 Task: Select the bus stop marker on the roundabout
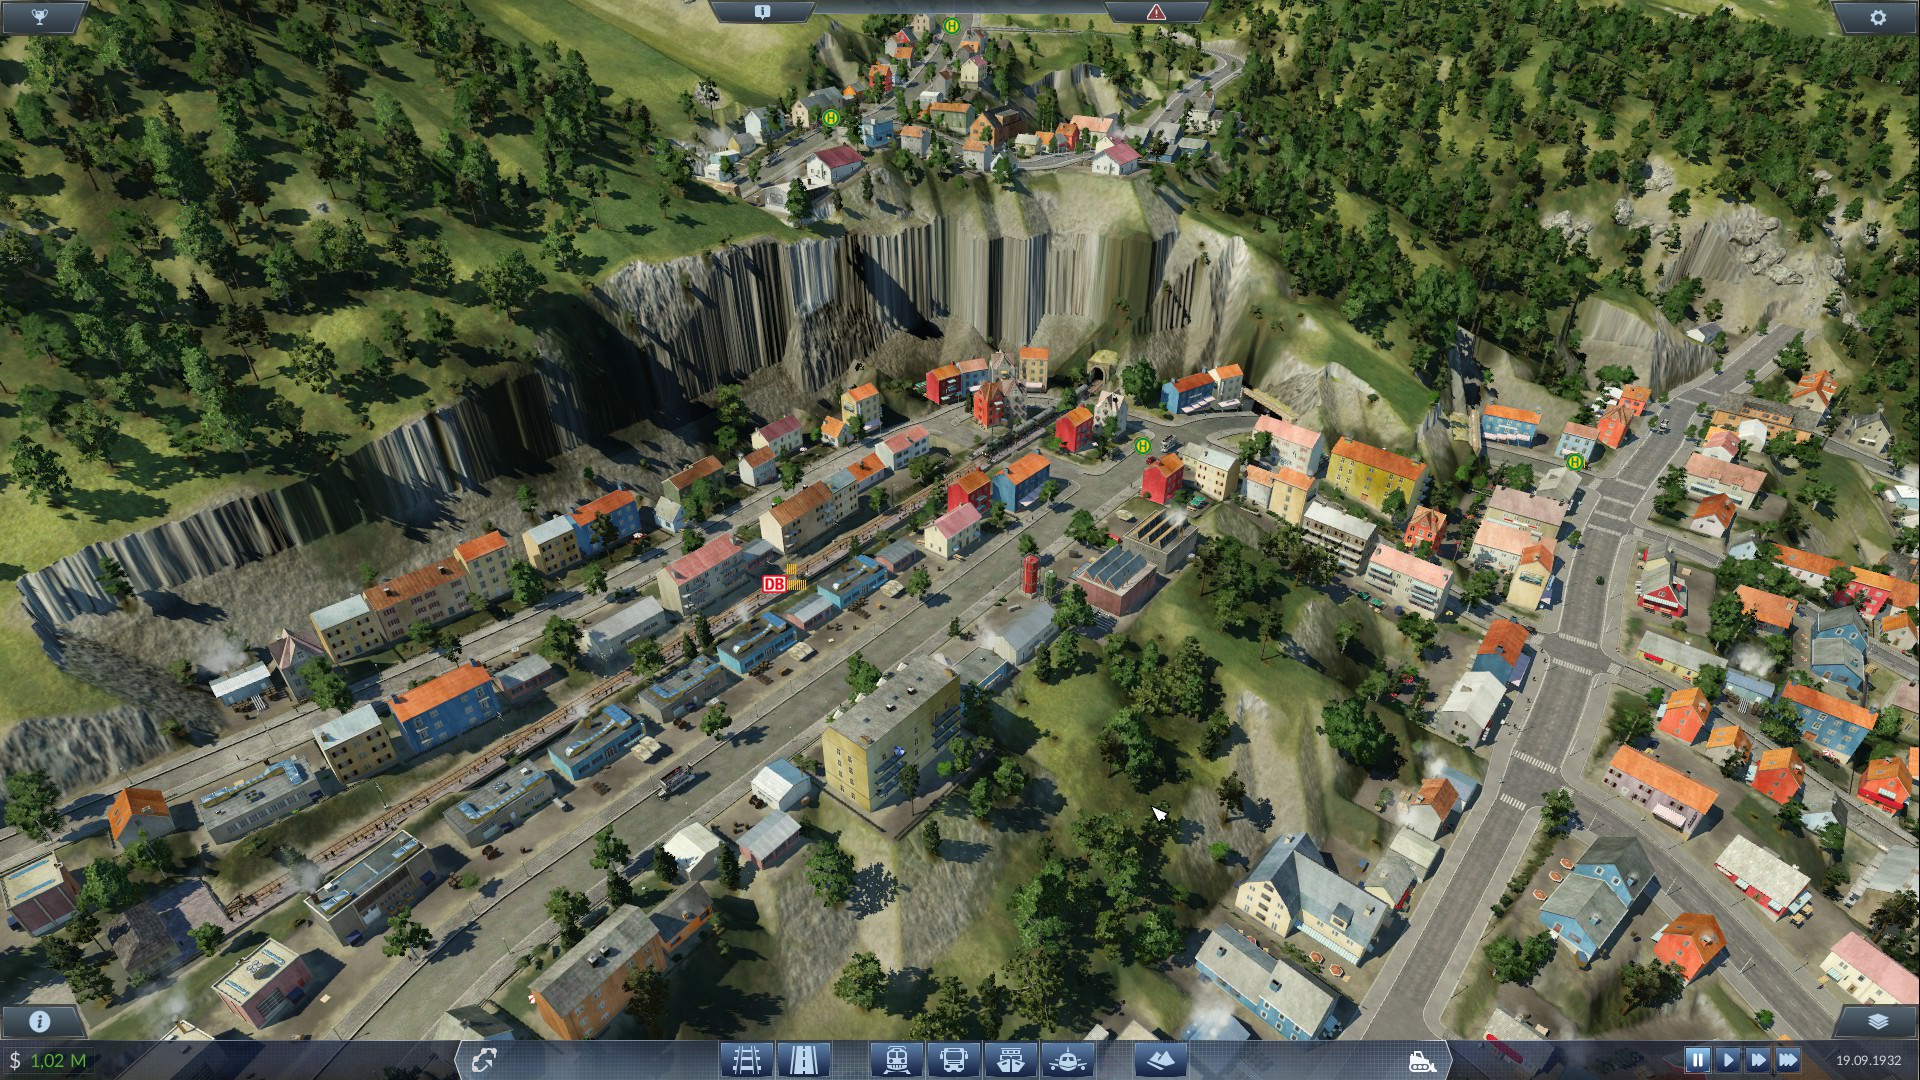click(1143, 445)
